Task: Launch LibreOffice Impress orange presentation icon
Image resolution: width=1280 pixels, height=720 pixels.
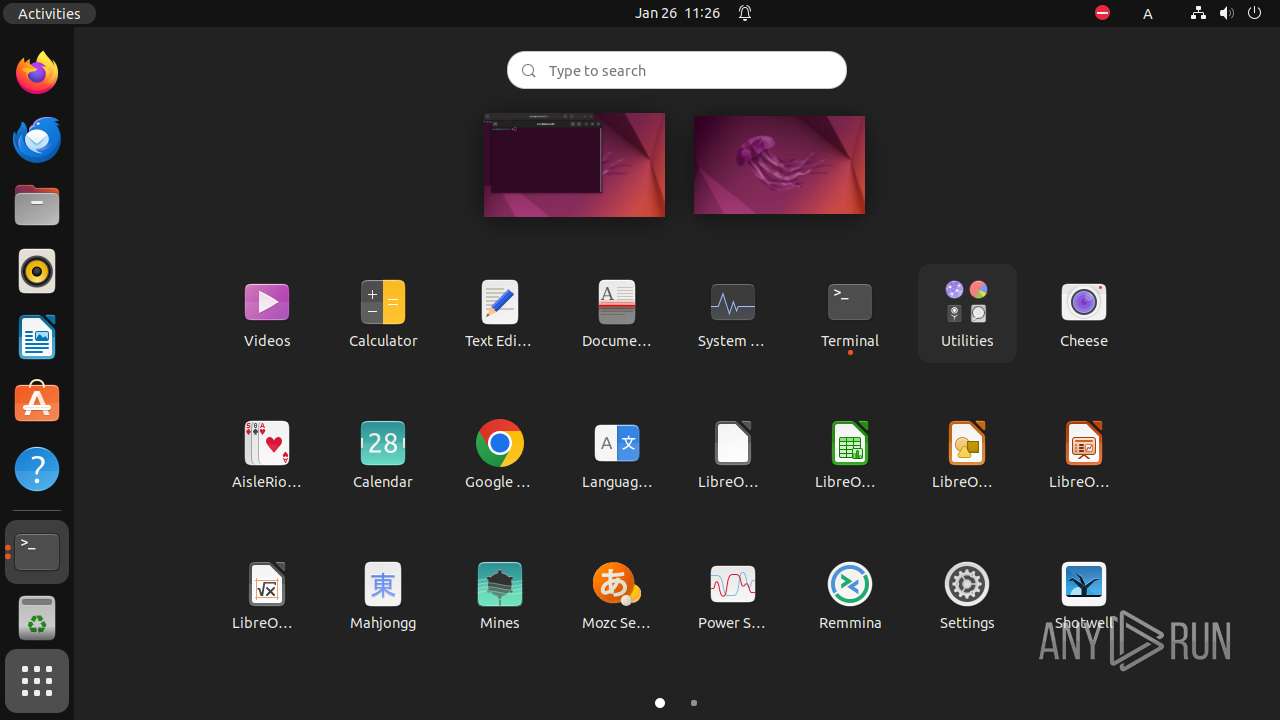Action: pos(1084,454)
